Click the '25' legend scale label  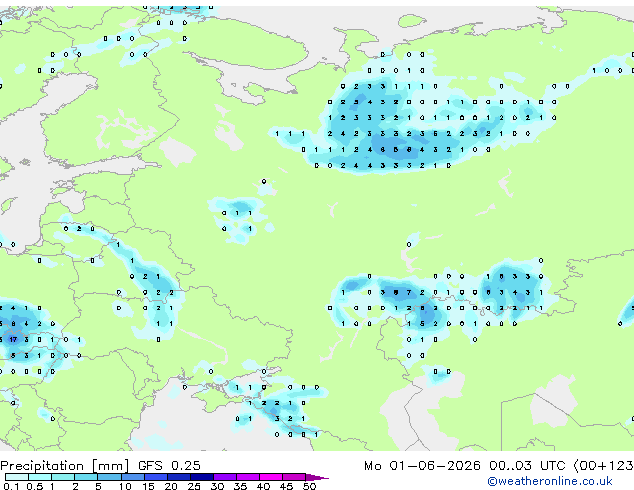[x=194, y=486]
